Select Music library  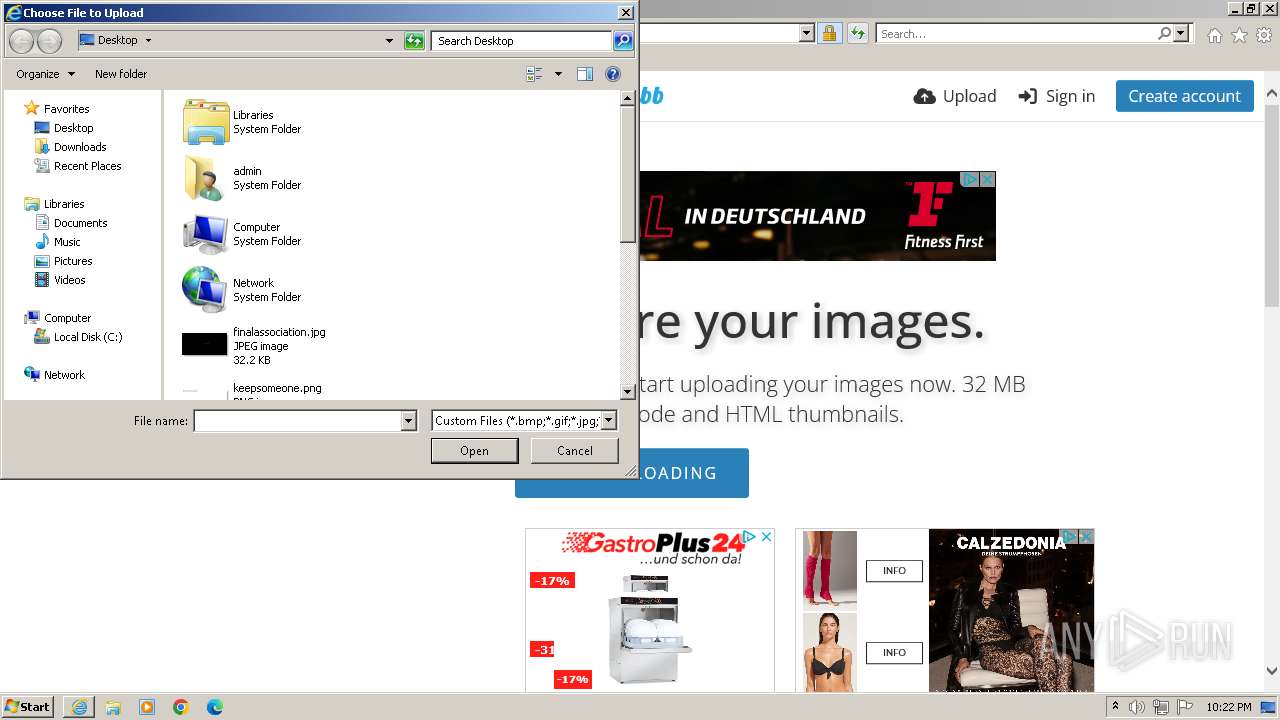click(x=67, y=242)
